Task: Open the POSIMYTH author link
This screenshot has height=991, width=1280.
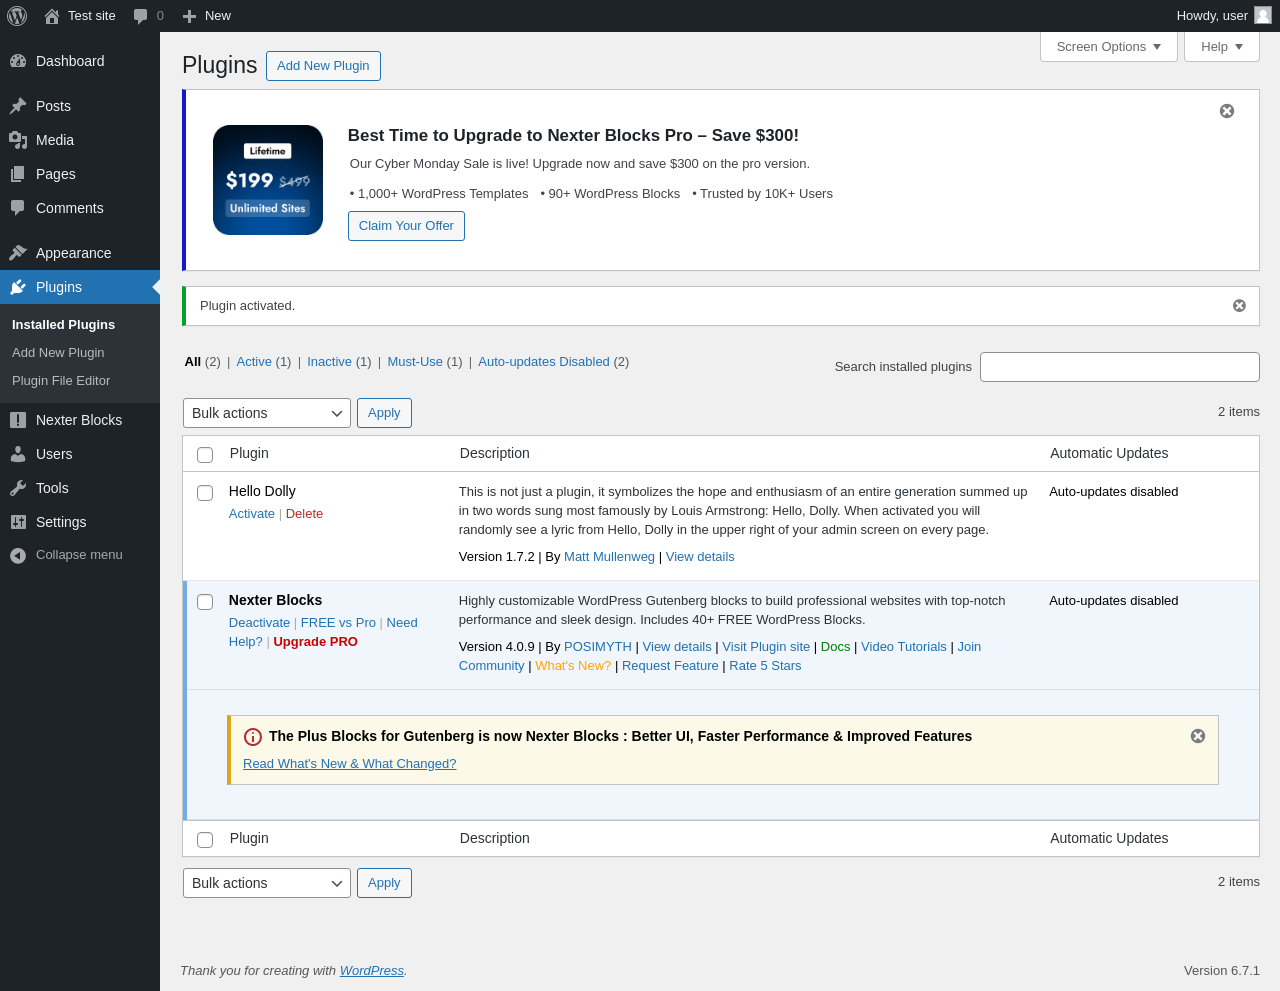Action: pyautogui.click(x=598, y=647)
